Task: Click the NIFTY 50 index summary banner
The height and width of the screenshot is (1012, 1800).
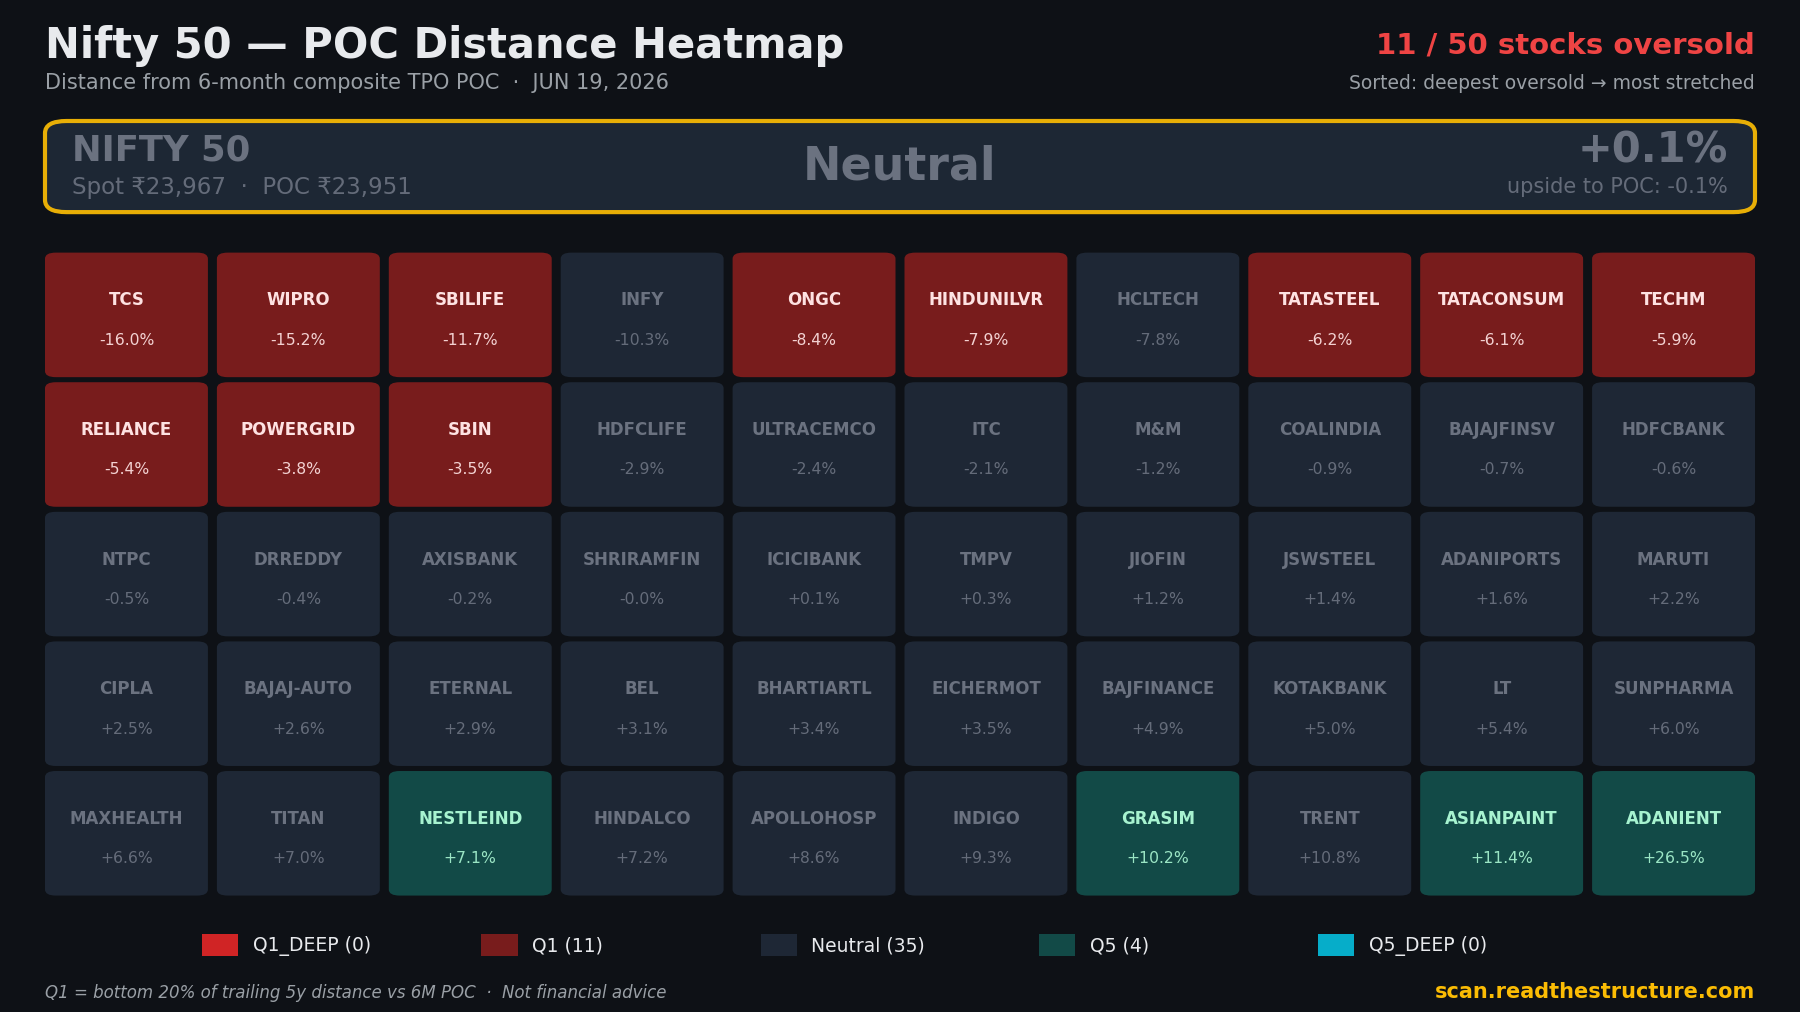Action: click(x=900, y=167)
